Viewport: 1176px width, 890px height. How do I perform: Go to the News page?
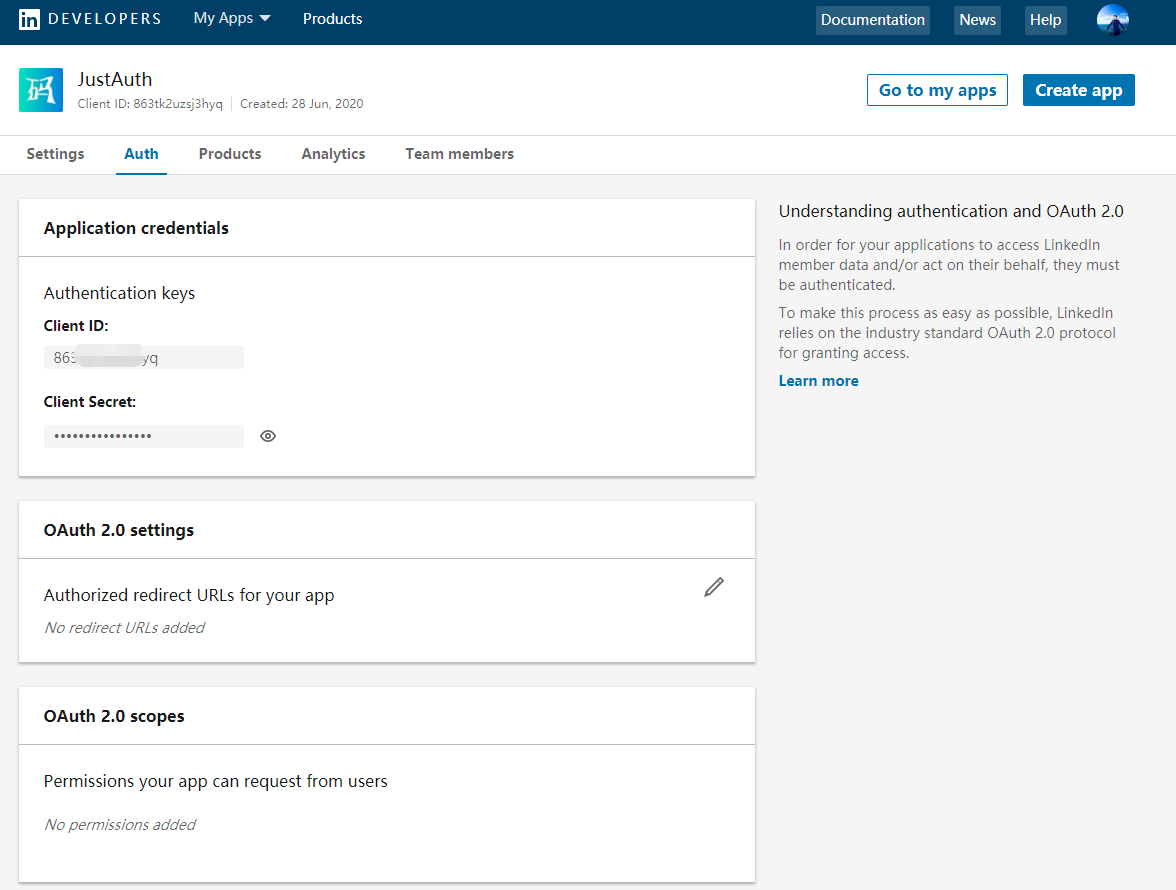[977, 20]
